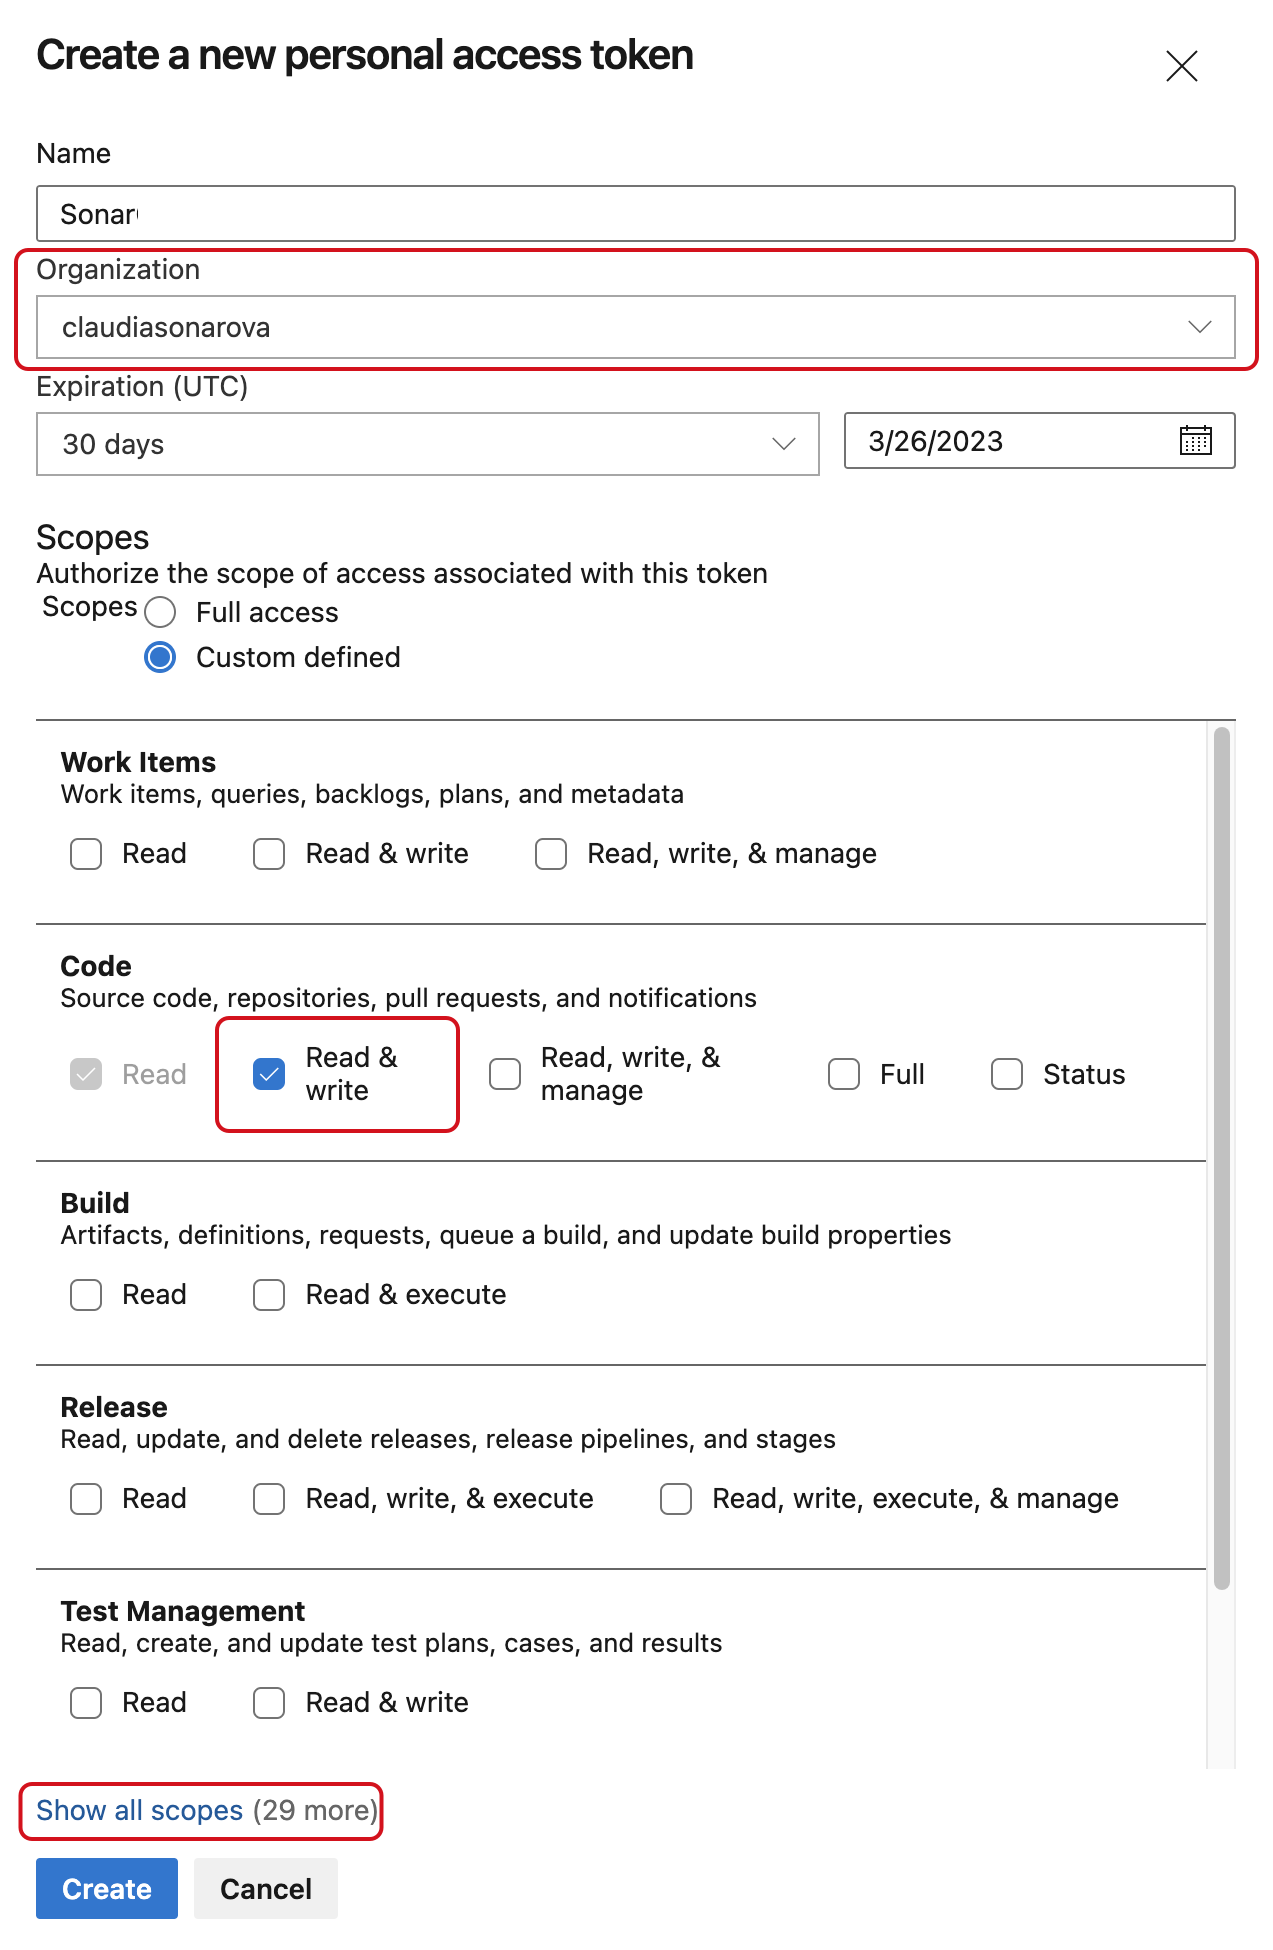
Task: Check Code Status checkbox
Action: pos(1007,1074)
